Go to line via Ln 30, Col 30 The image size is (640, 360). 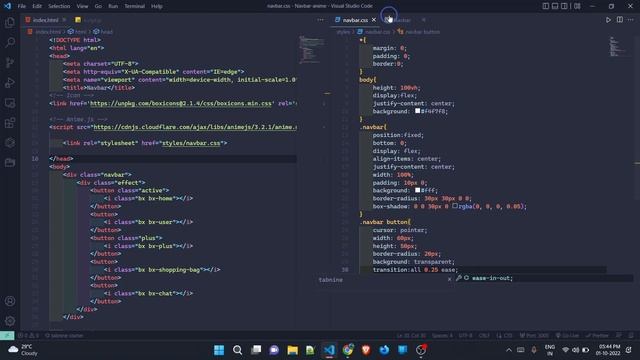point(411,336)
